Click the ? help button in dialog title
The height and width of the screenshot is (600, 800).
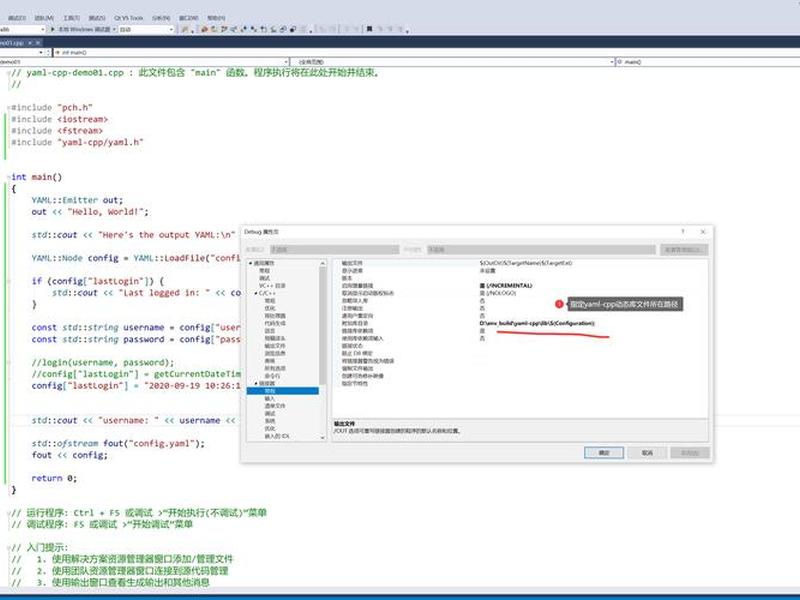[x=683, y=232]
